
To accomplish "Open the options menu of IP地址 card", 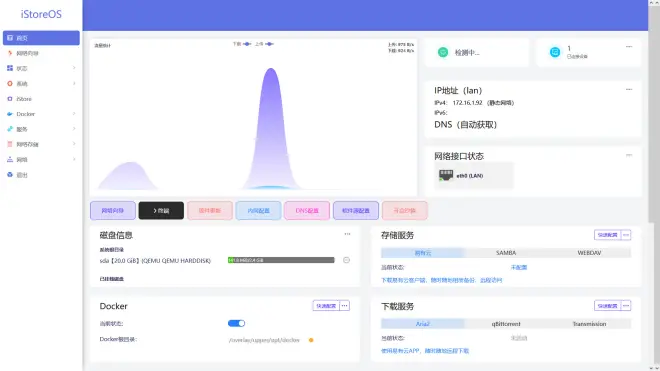I will pos(629,89).
